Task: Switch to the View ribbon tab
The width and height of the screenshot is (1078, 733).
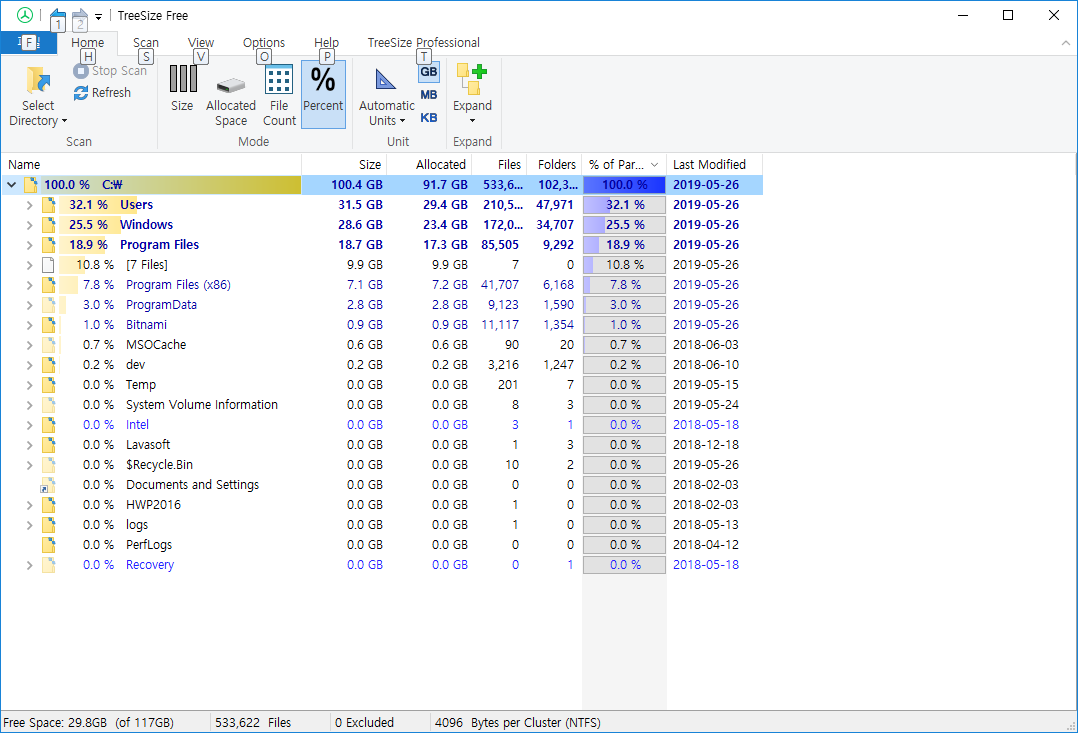Action: coord(201,43)
